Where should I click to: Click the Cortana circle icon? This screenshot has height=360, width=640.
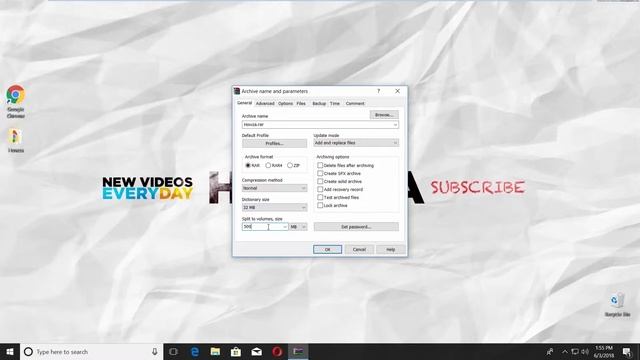[x=28, y=351]
